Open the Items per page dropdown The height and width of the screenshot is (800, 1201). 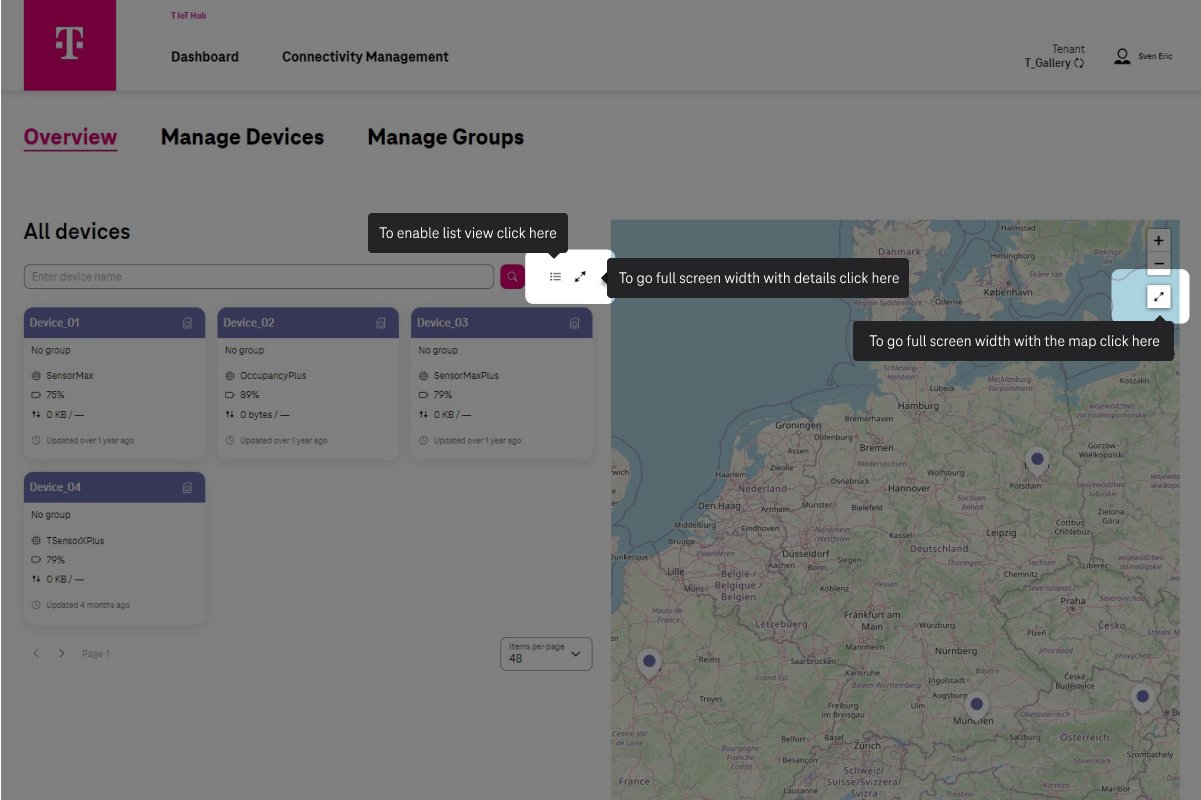[x=546, y=654]
